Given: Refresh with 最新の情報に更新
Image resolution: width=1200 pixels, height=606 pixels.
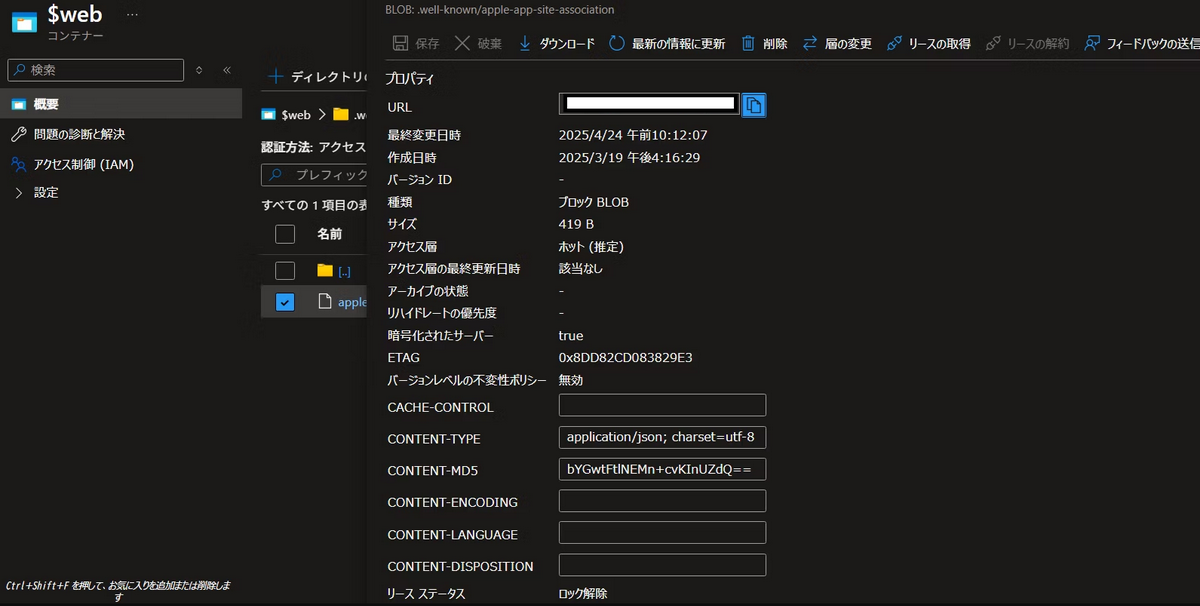Looking at the screenshot, I should 617,44.
